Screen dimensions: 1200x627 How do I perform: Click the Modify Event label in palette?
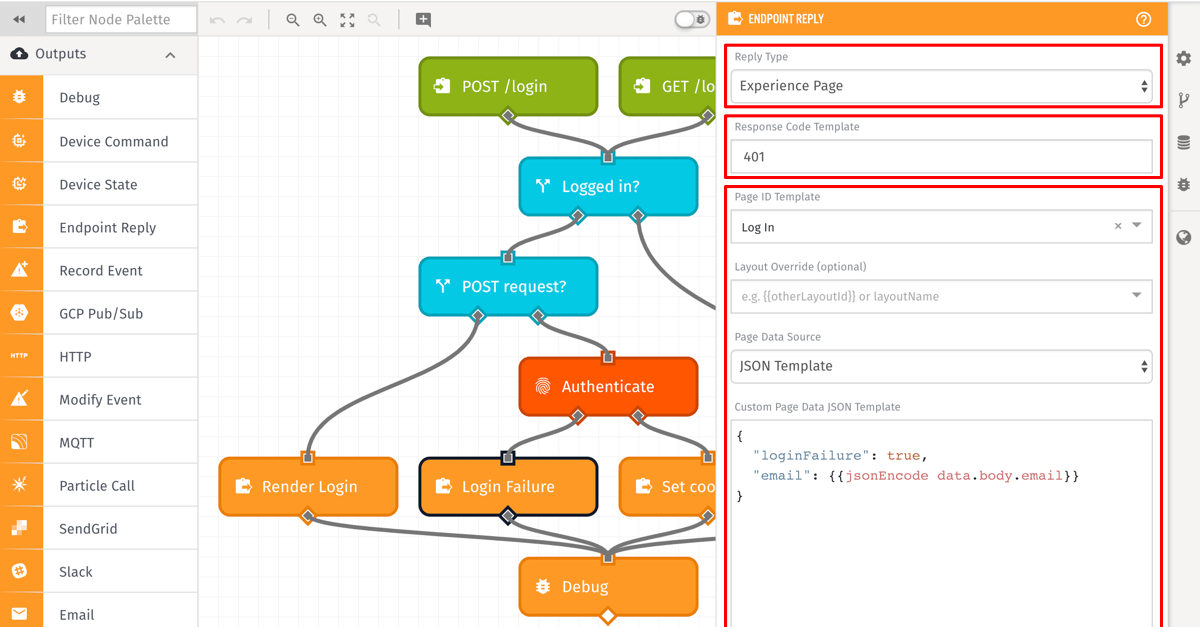coord(100,399)
